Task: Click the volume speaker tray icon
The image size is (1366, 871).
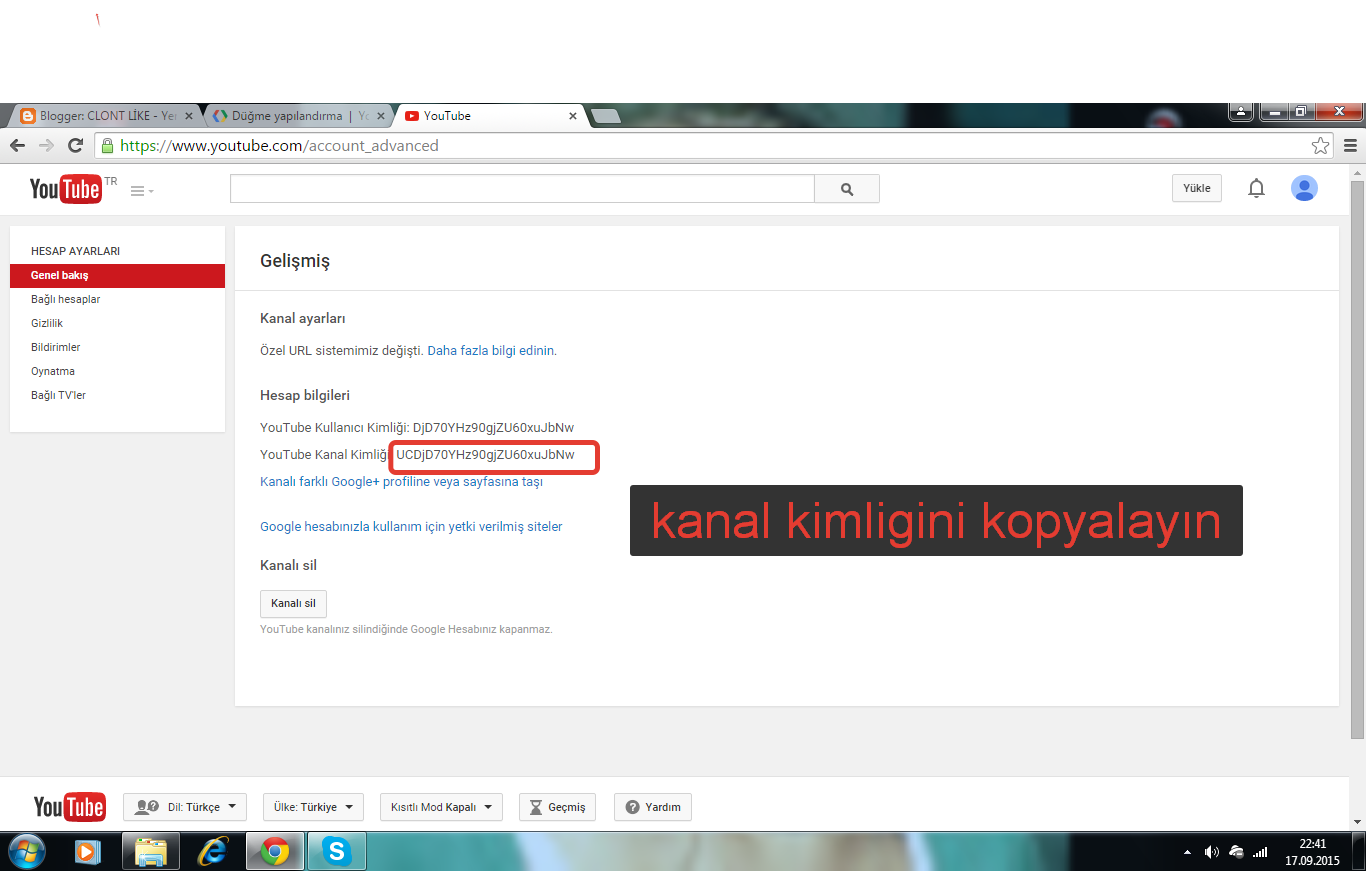Action: point(1212,852)
